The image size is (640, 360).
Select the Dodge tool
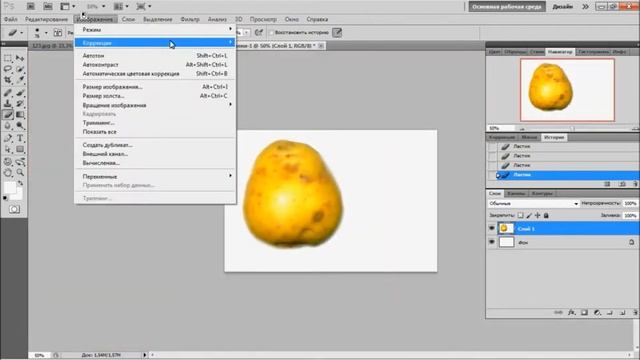[x=20, y=126]
